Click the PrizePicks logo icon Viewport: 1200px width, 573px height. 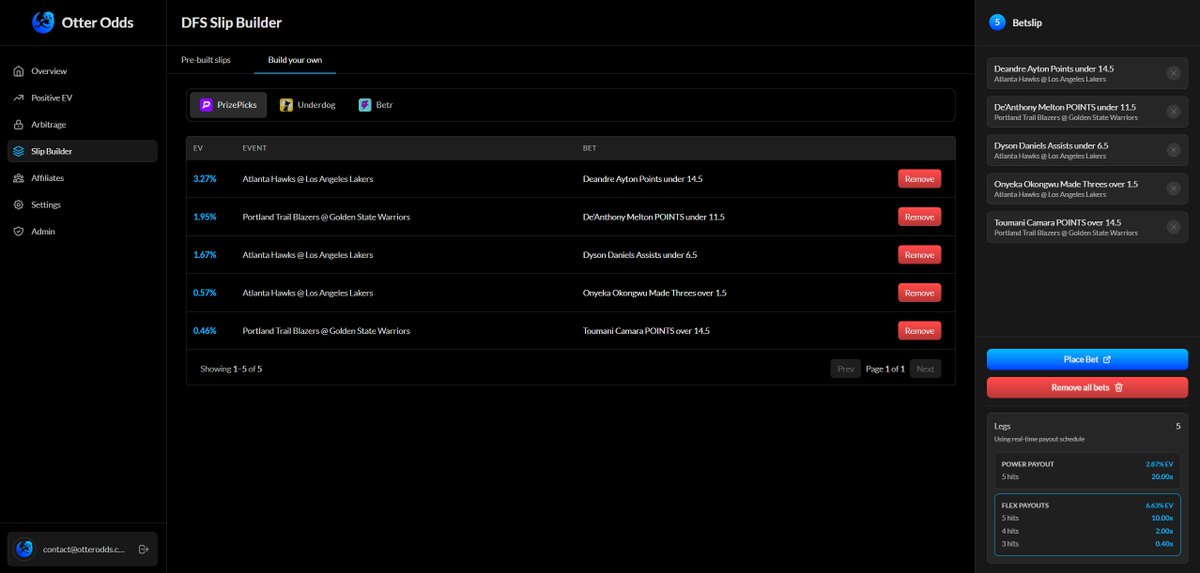pos(206,105)
